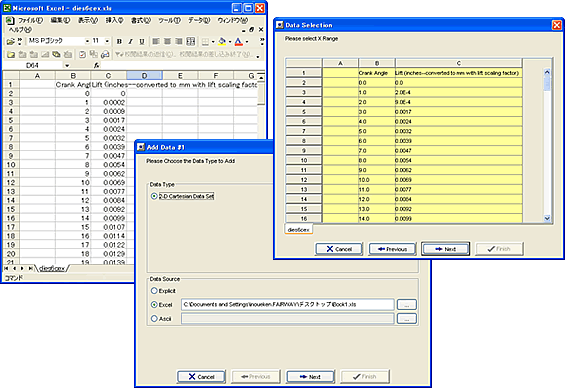Click the merge and center cells icon
The image size is (565, 388).
(x=191, y=42)
